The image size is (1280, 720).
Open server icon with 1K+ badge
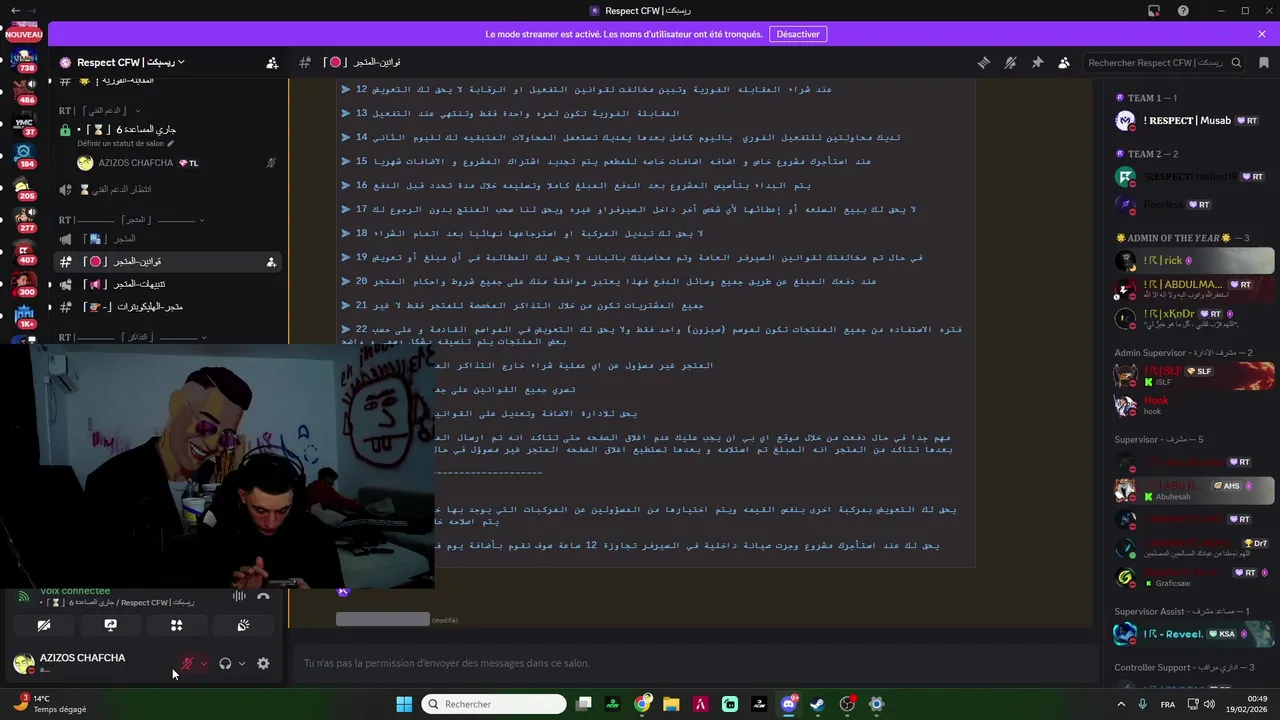click(24, 316)
